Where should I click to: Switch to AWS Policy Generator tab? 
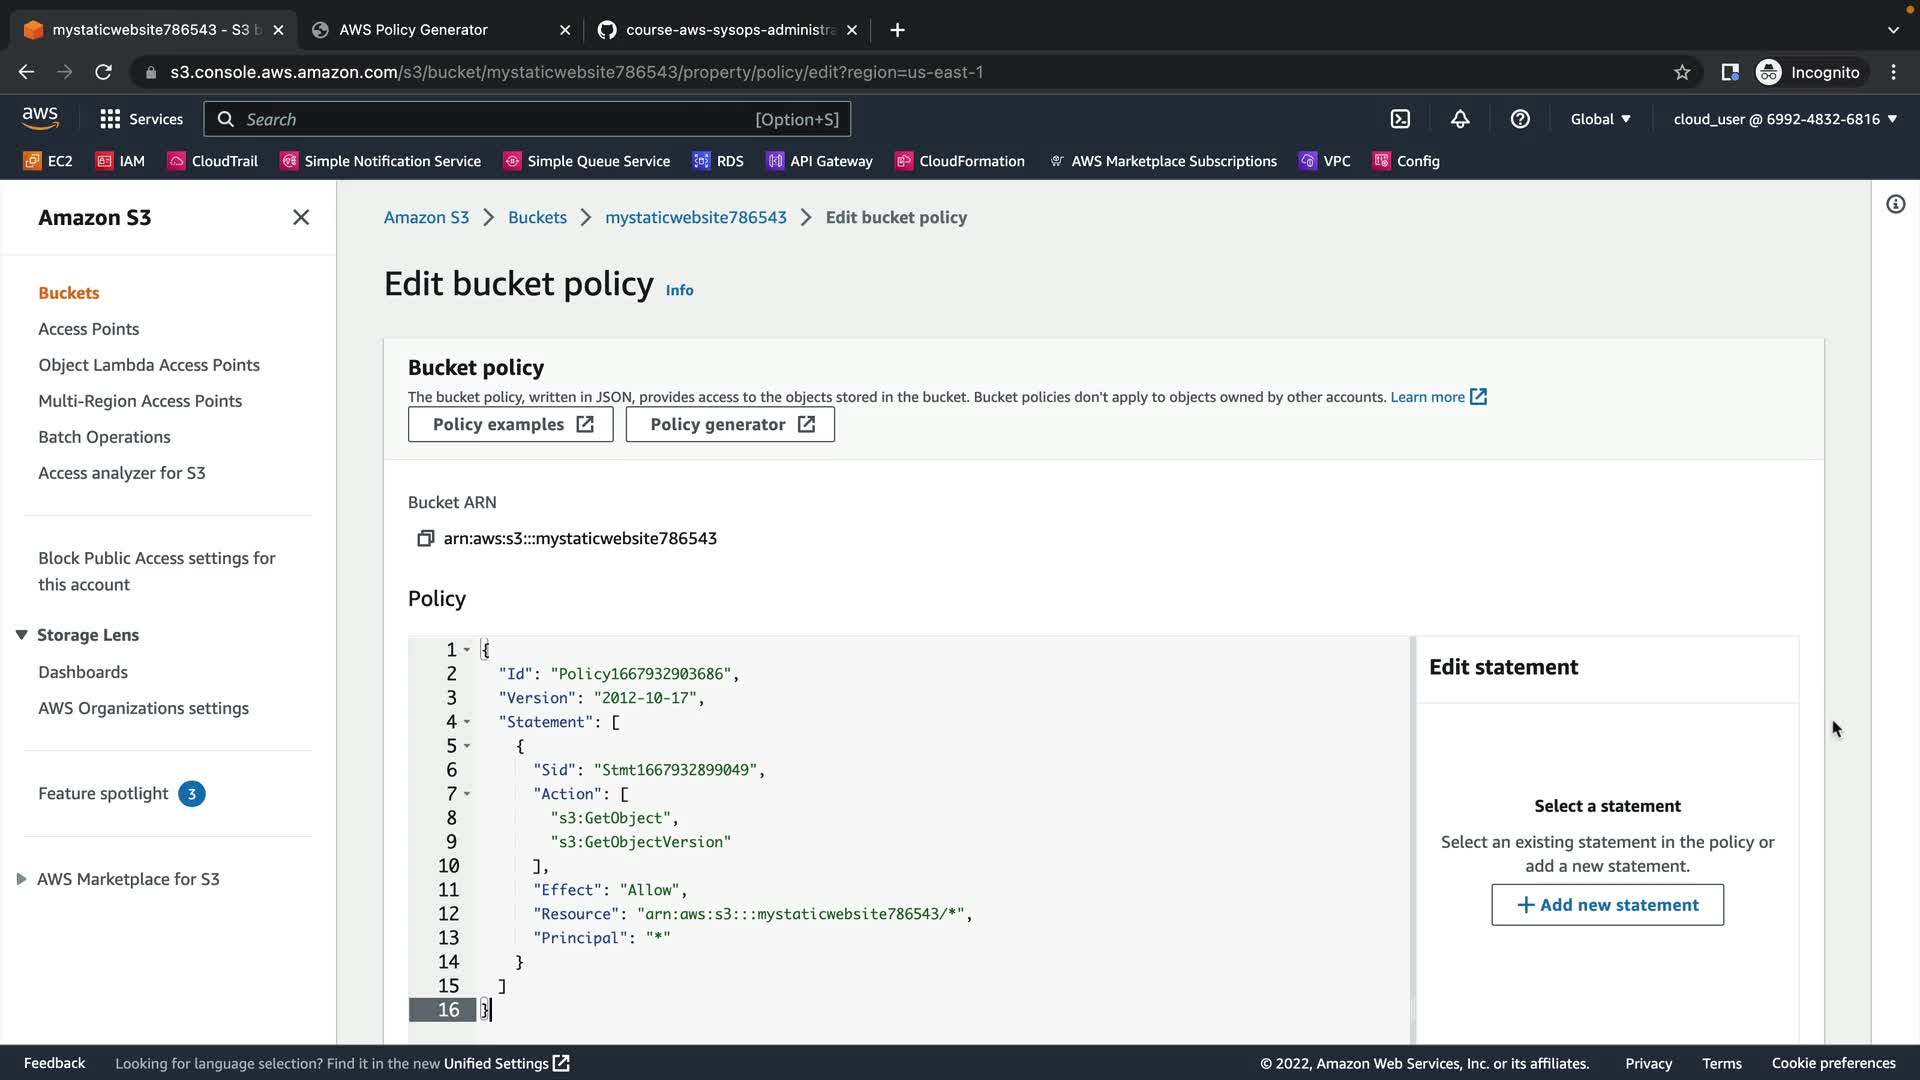414,30
